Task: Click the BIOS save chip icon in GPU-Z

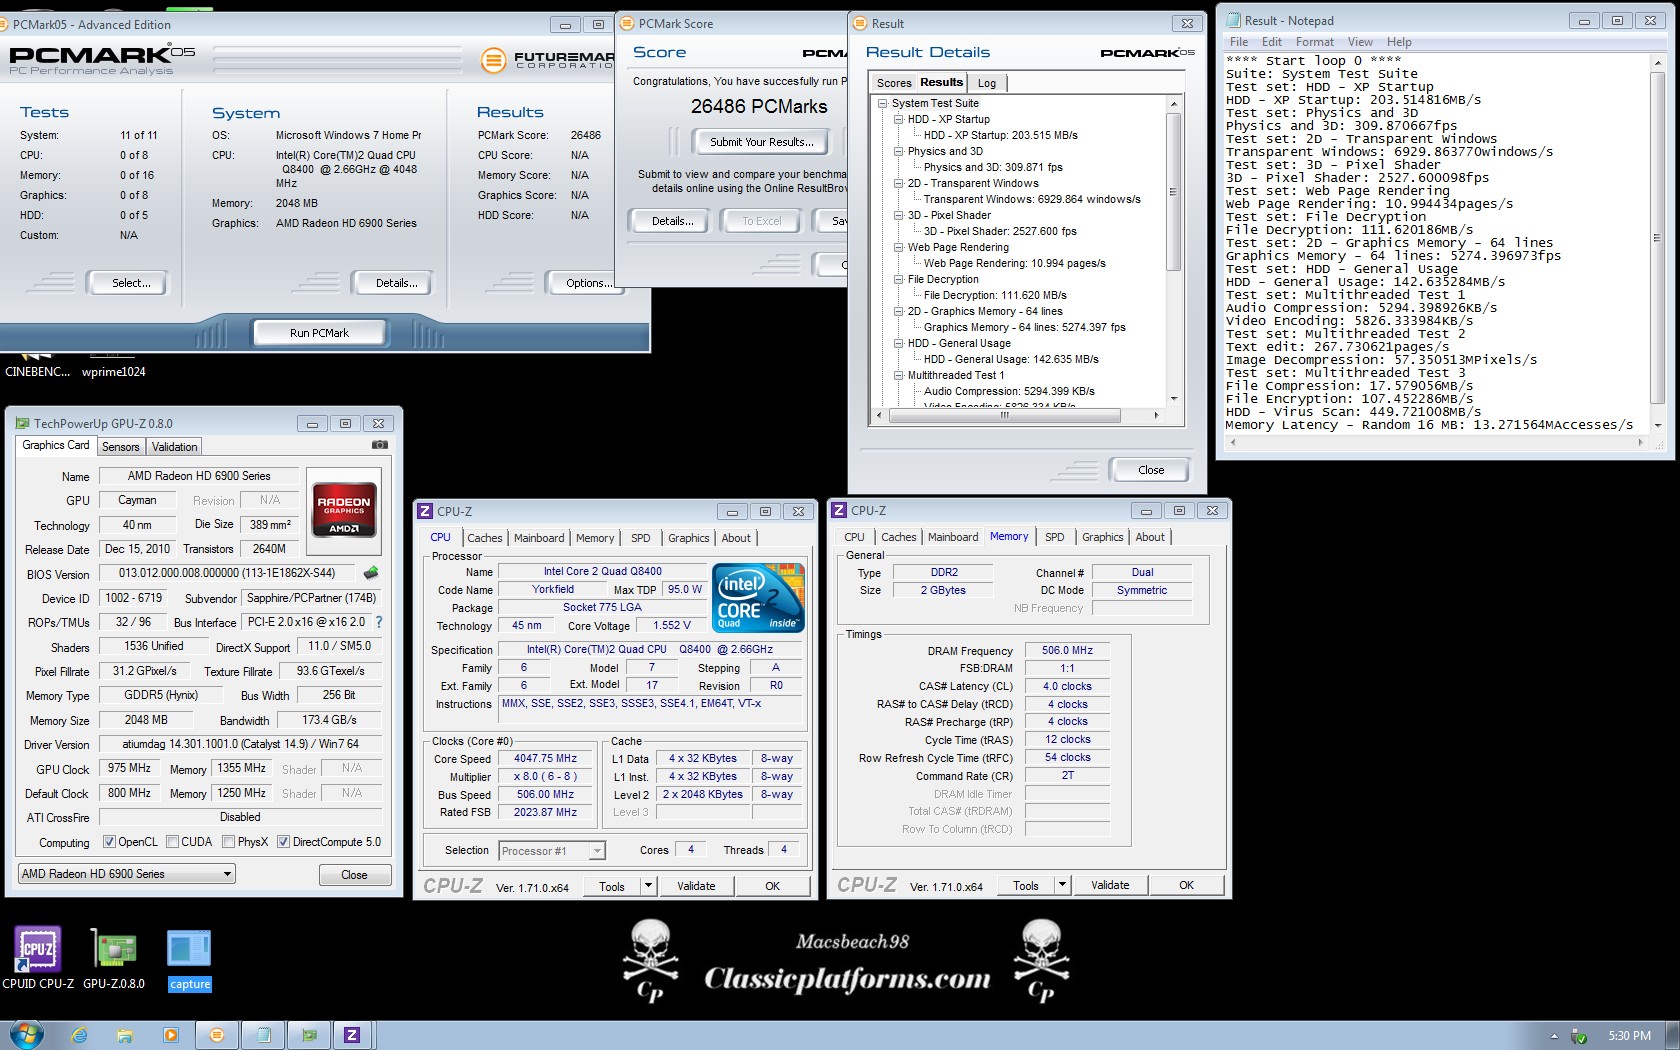Action: click(371, 573)
